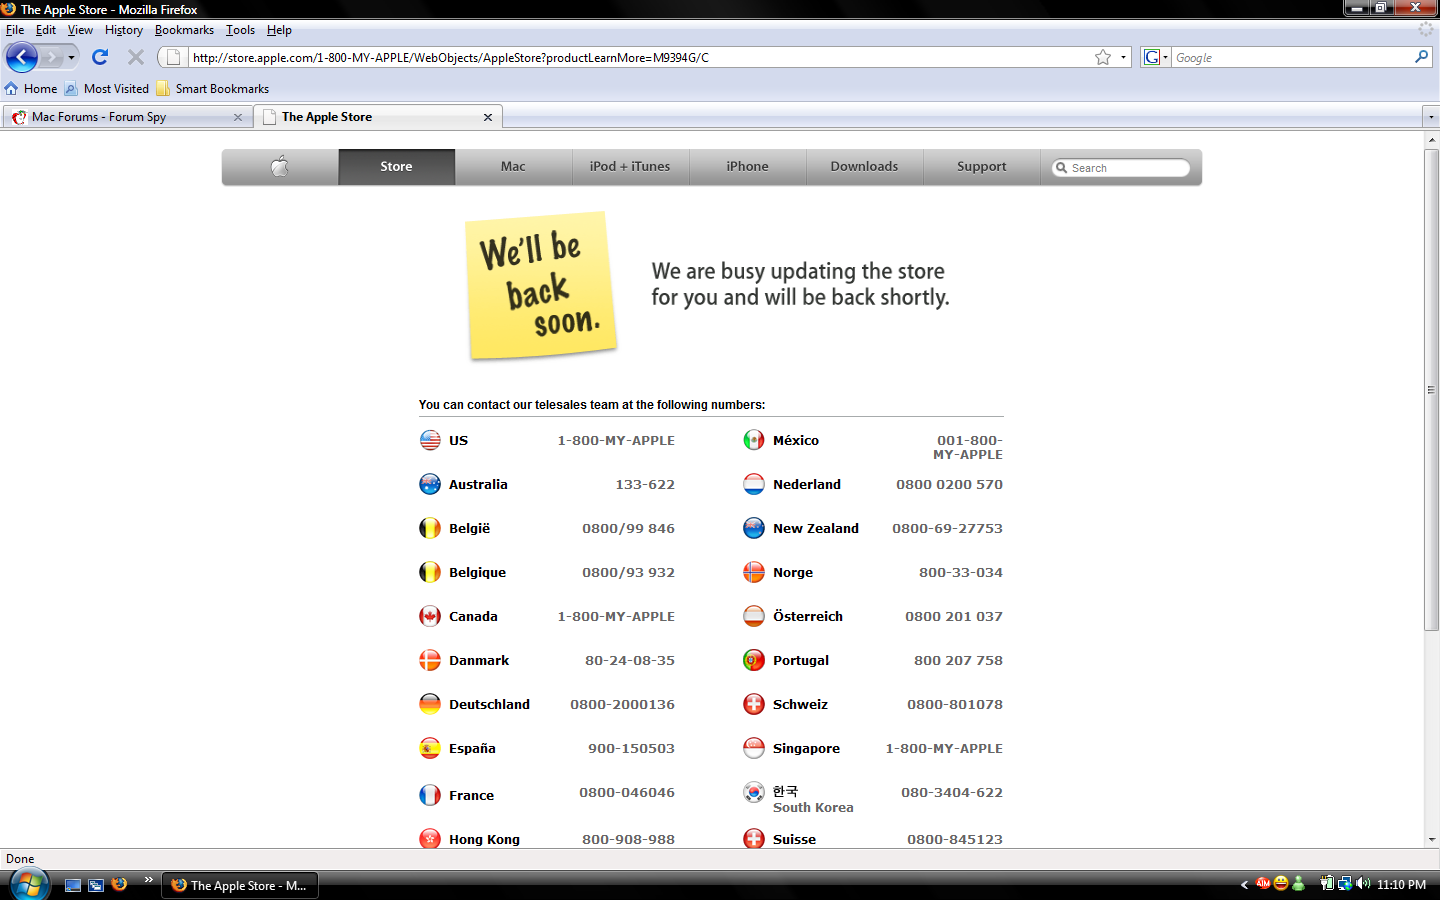The image size is (1440, 900).
Task: Click the 11:10 PM system clock
Action: (x=1401, y=885)
